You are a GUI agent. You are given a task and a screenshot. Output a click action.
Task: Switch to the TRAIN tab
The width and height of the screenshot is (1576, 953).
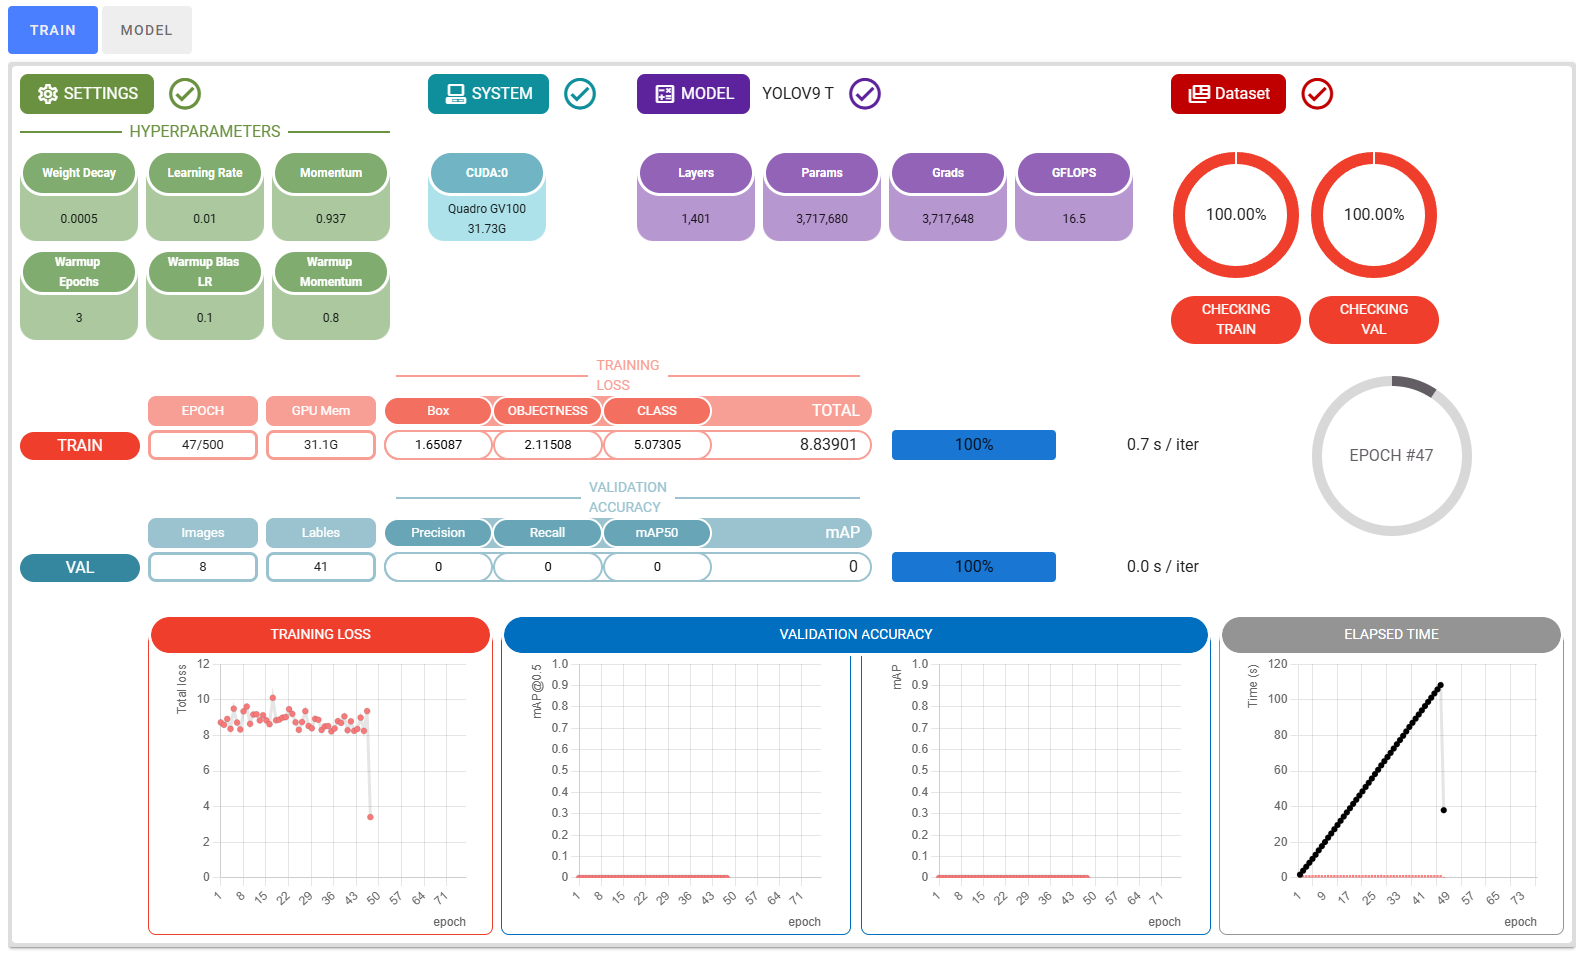coord(53,30)
